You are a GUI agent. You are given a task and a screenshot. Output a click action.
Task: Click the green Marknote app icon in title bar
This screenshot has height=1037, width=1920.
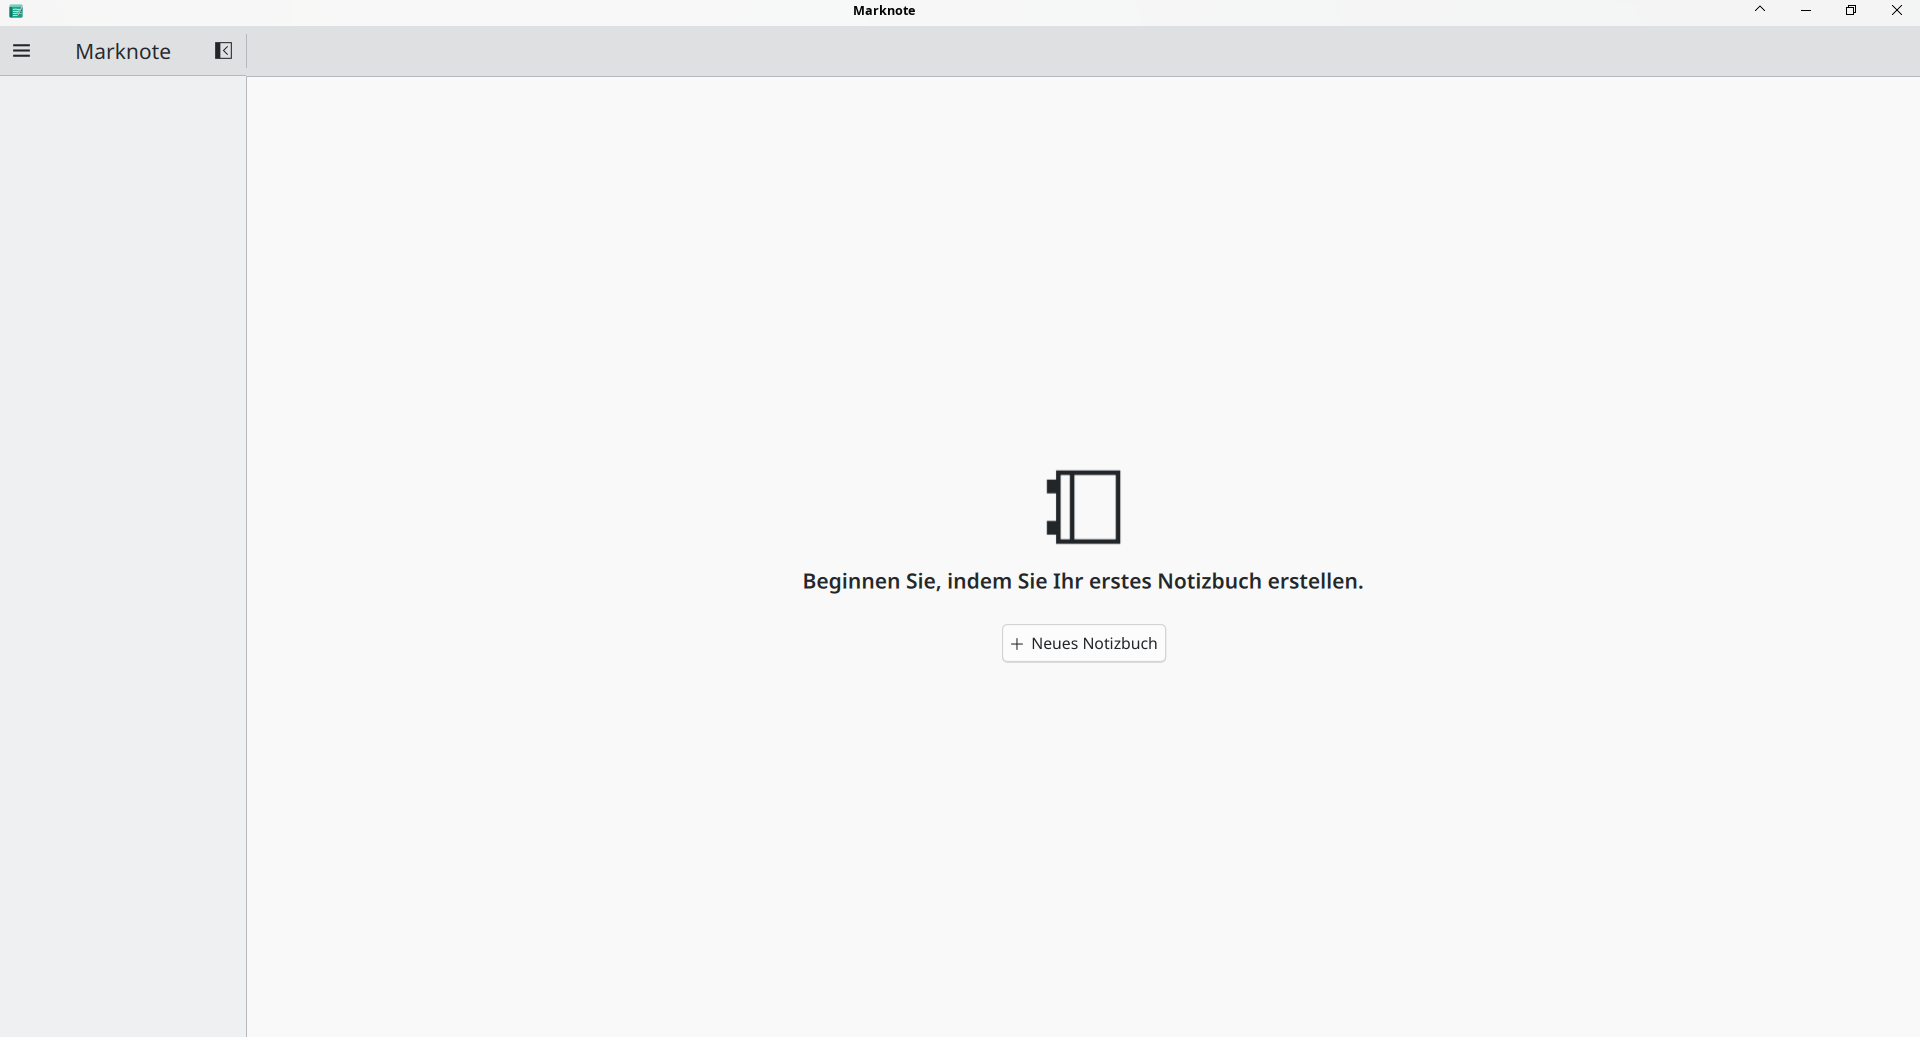click(x=16, y=11)
